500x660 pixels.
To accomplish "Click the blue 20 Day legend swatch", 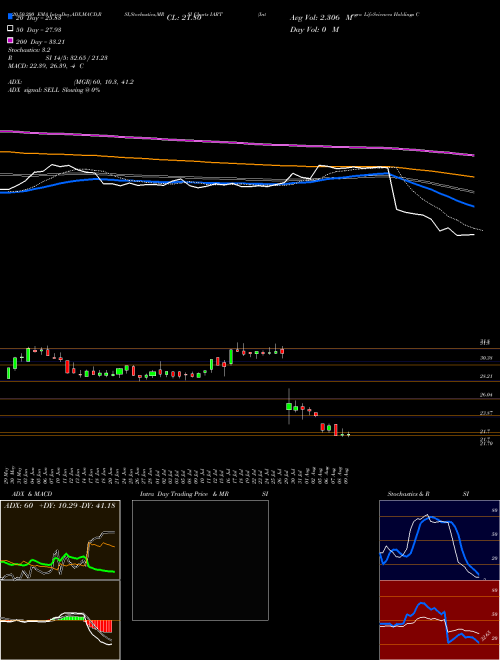I will (10, 16).
